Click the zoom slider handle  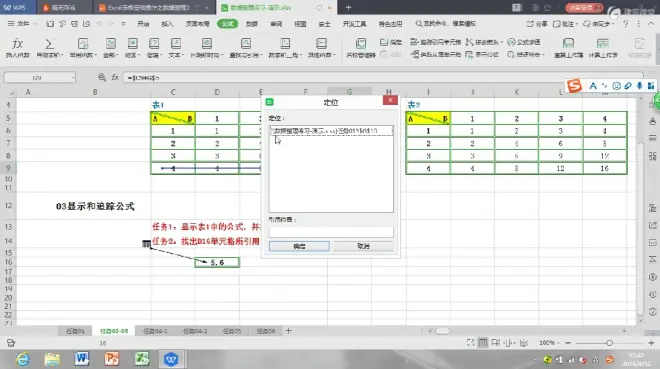click(609, 343)
